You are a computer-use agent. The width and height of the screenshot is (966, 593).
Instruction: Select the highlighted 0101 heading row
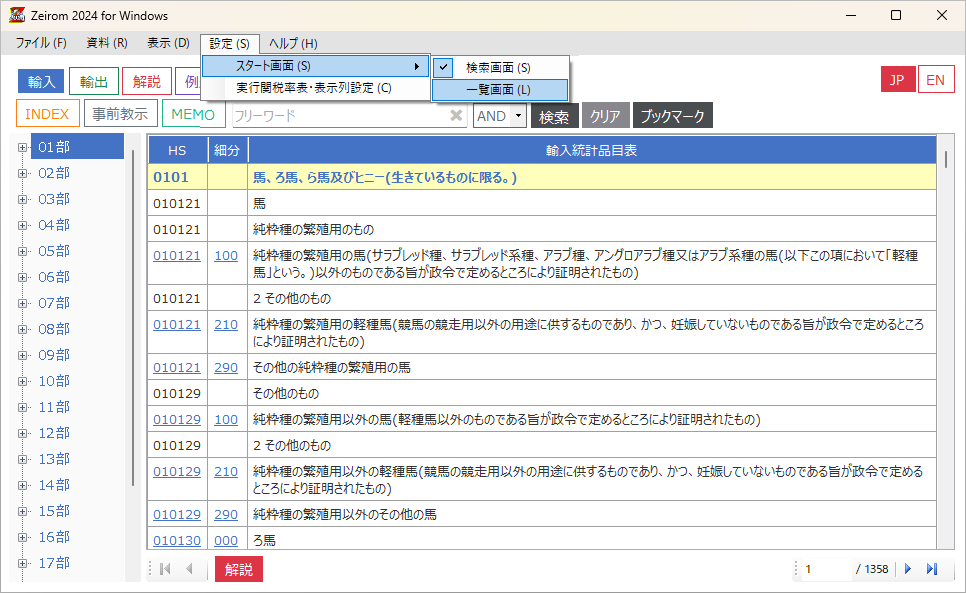click(542, 177)
